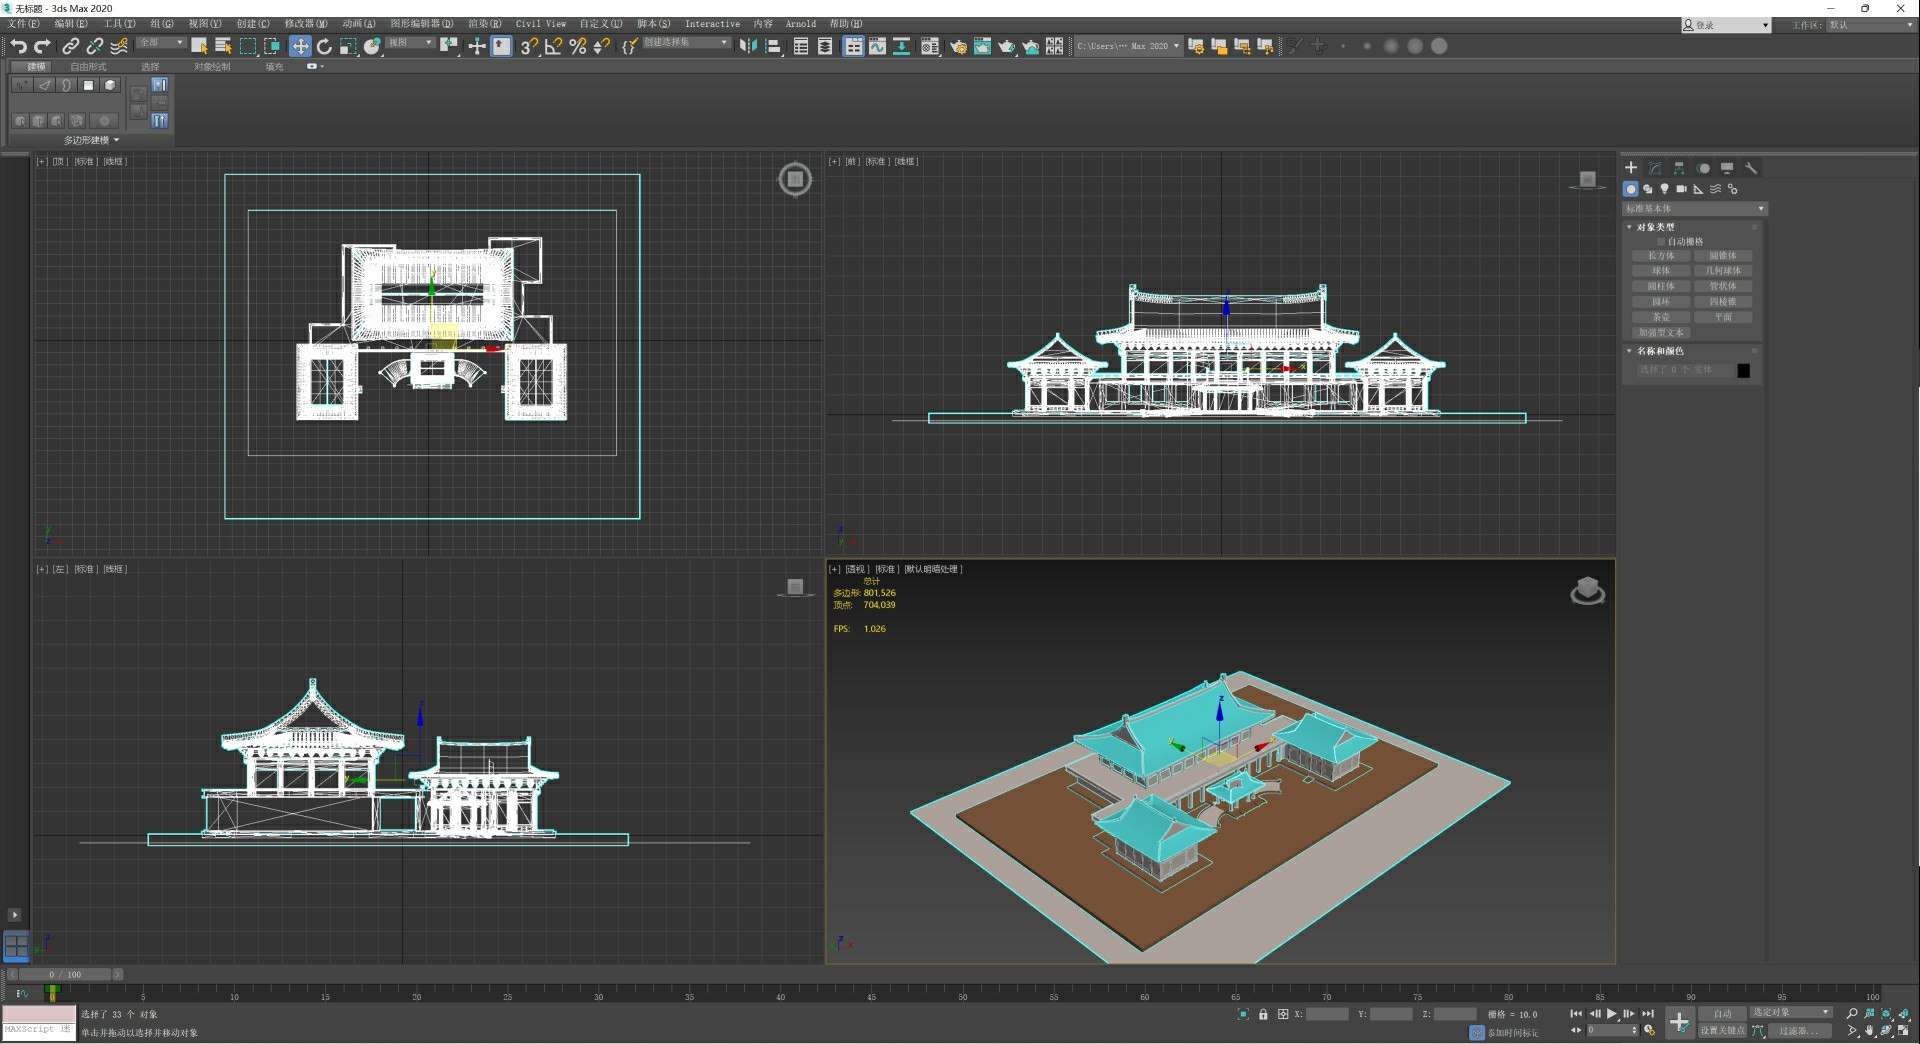Click the Align tool icon
This screenshot has height=1044, width=1920.
(x=773, y=46)
